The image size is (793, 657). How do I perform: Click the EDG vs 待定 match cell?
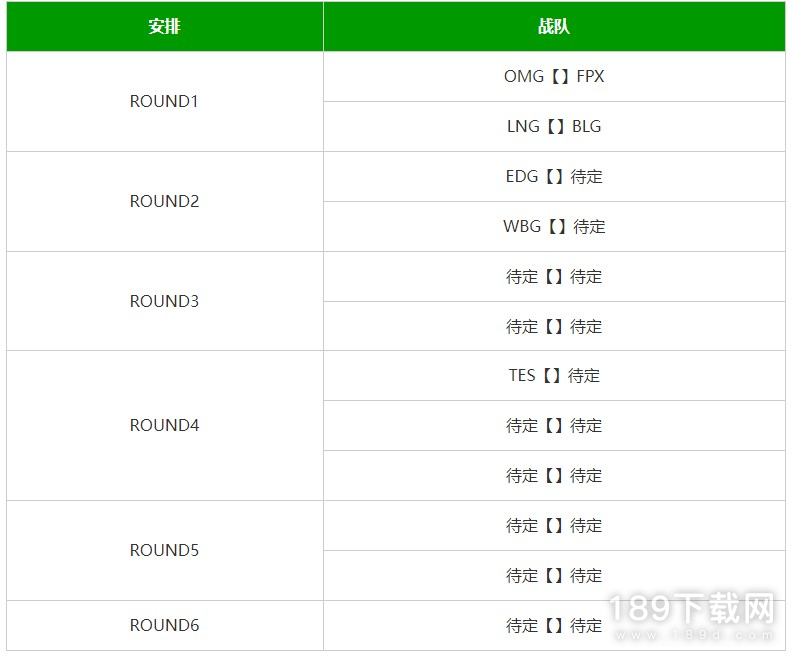[554, 177]
